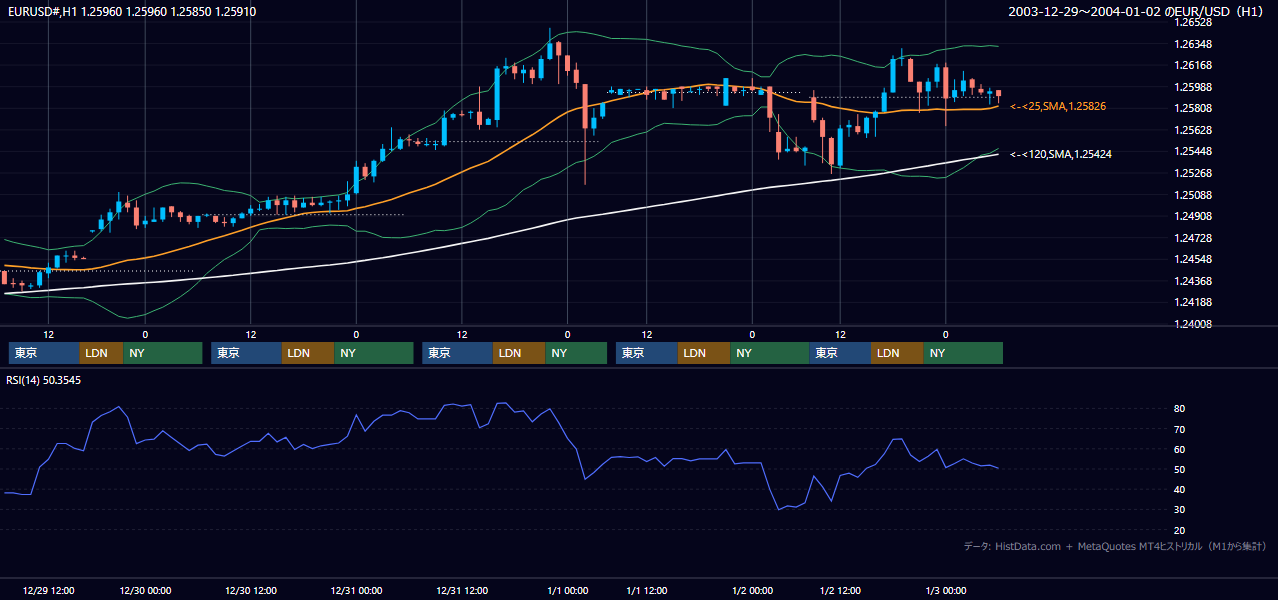Click RSI scale level 30
Image resolution: width=1278 pixels, height=600 pixels.
pos(1180,510)
